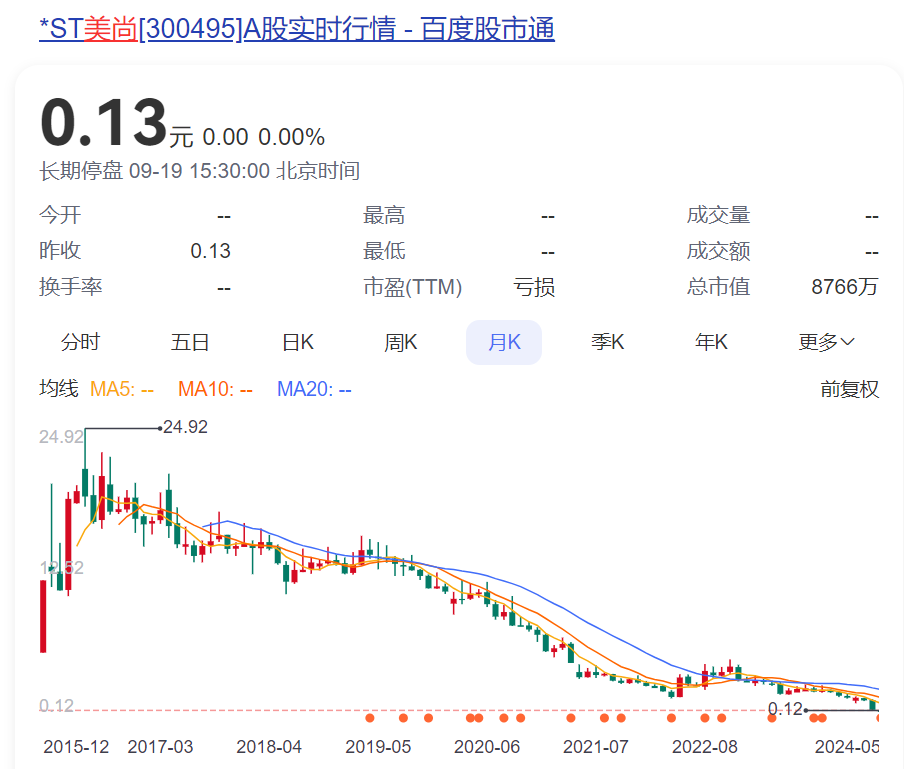Expand the 更多 dropdown menu
The image size is (904, 769).
point(827,342)
